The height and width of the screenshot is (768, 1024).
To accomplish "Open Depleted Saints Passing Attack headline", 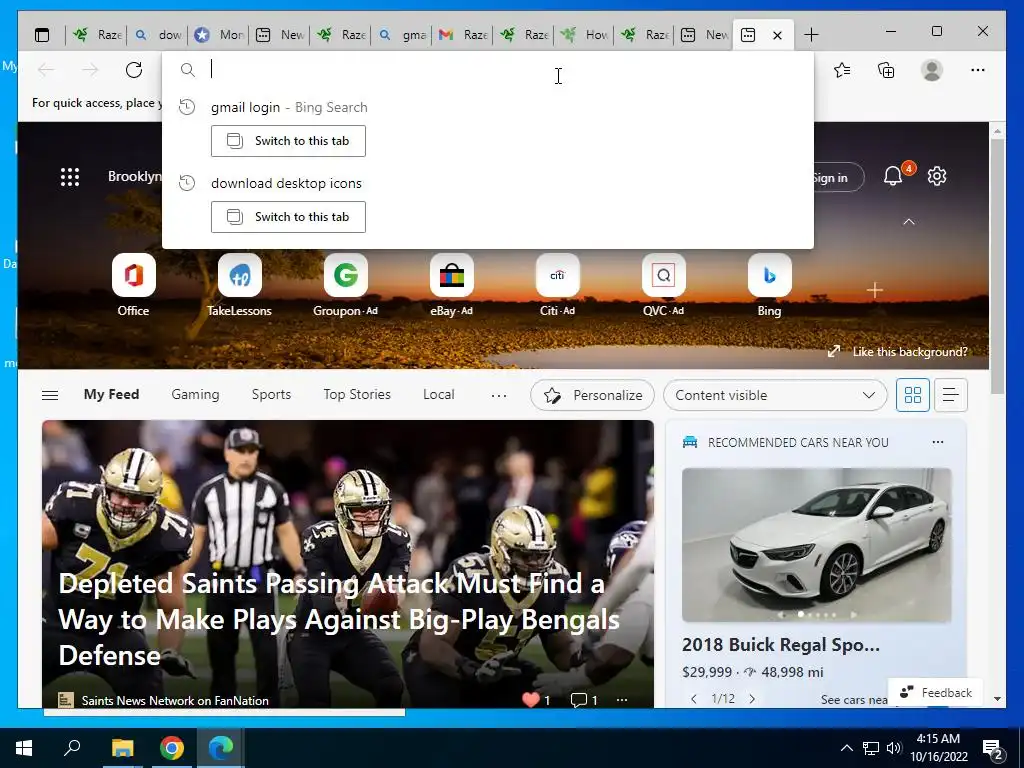I will click(x=339, y=619).
